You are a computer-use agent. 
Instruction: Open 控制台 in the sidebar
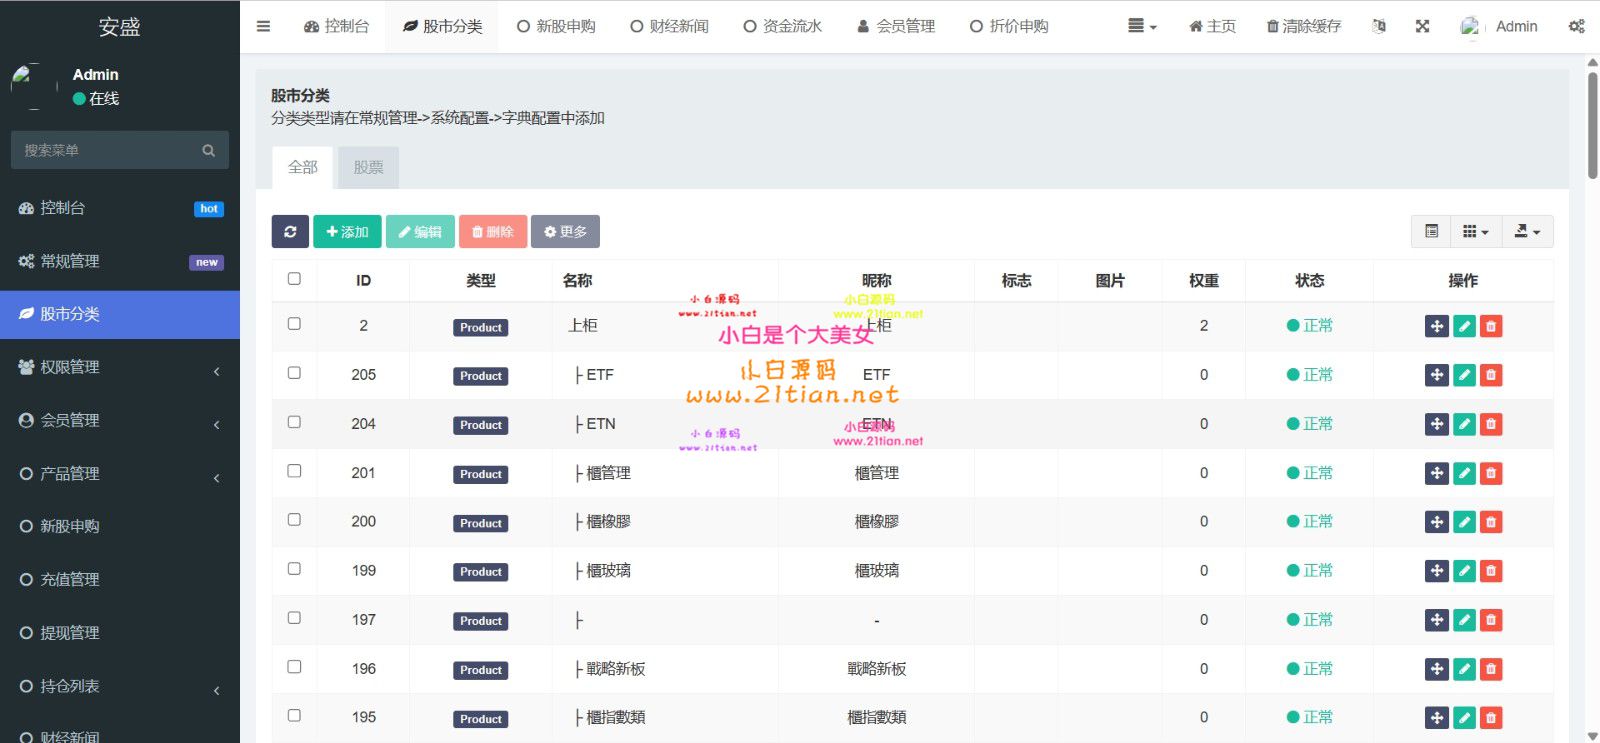coord(120,208)
